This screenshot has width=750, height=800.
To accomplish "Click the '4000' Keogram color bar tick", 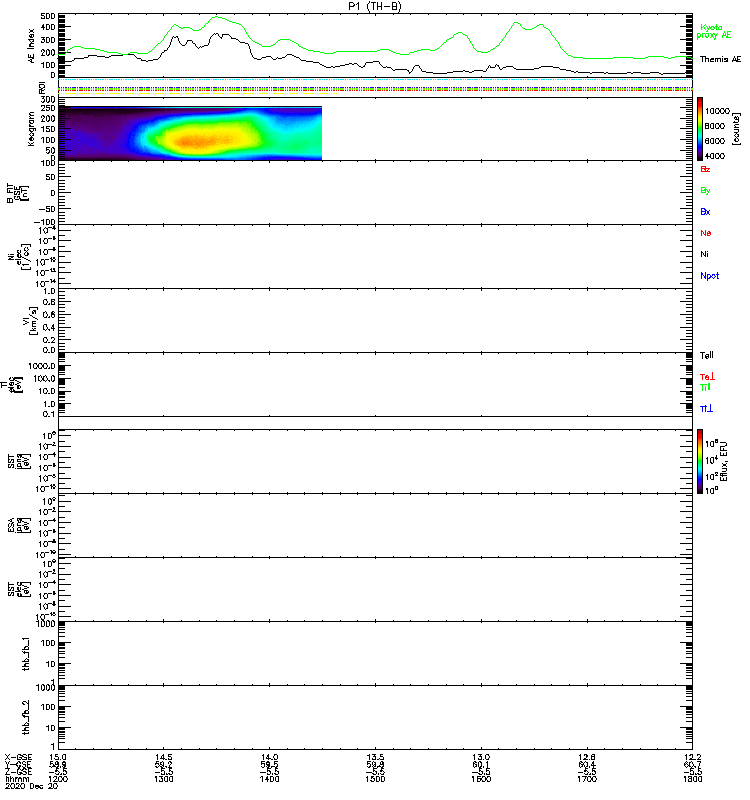I will pos(715,156).
